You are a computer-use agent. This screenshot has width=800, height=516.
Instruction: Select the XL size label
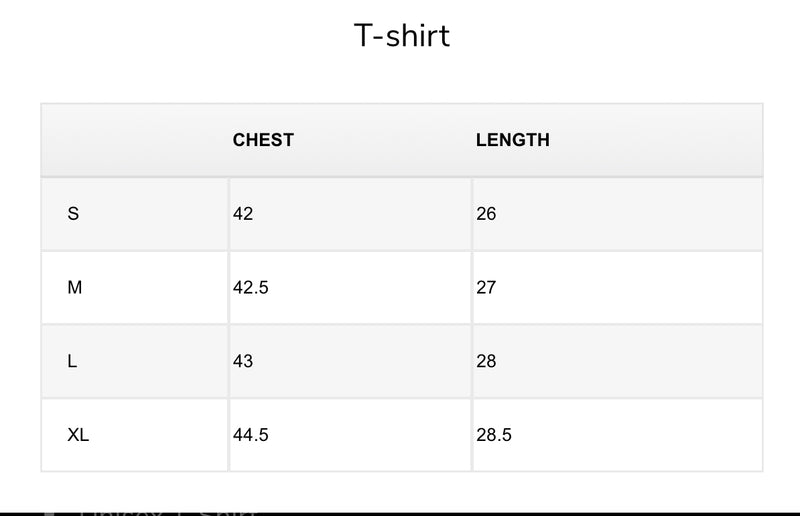tap(78, 435)
